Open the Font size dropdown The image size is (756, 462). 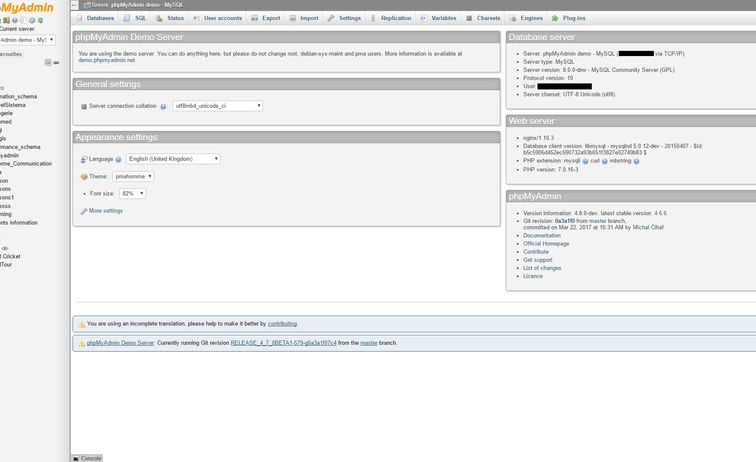133,193
